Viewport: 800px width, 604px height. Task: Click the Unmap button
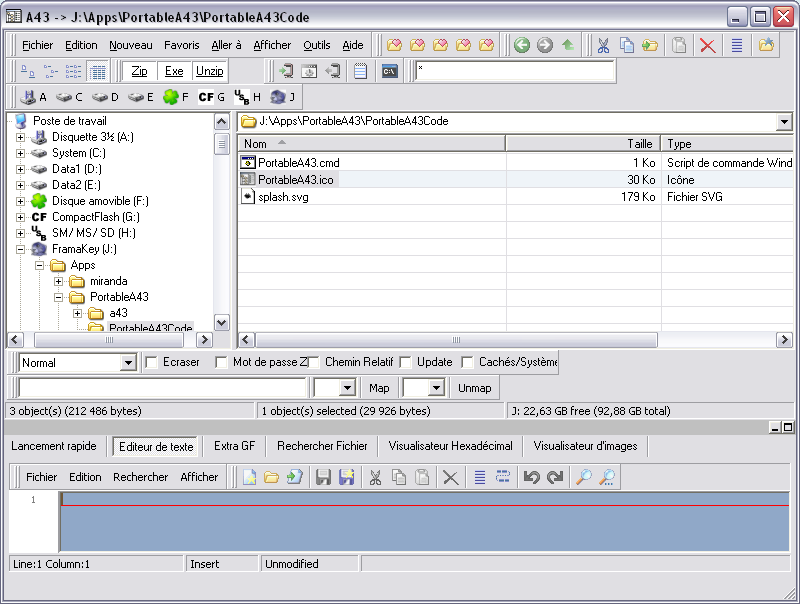(474, 388)
